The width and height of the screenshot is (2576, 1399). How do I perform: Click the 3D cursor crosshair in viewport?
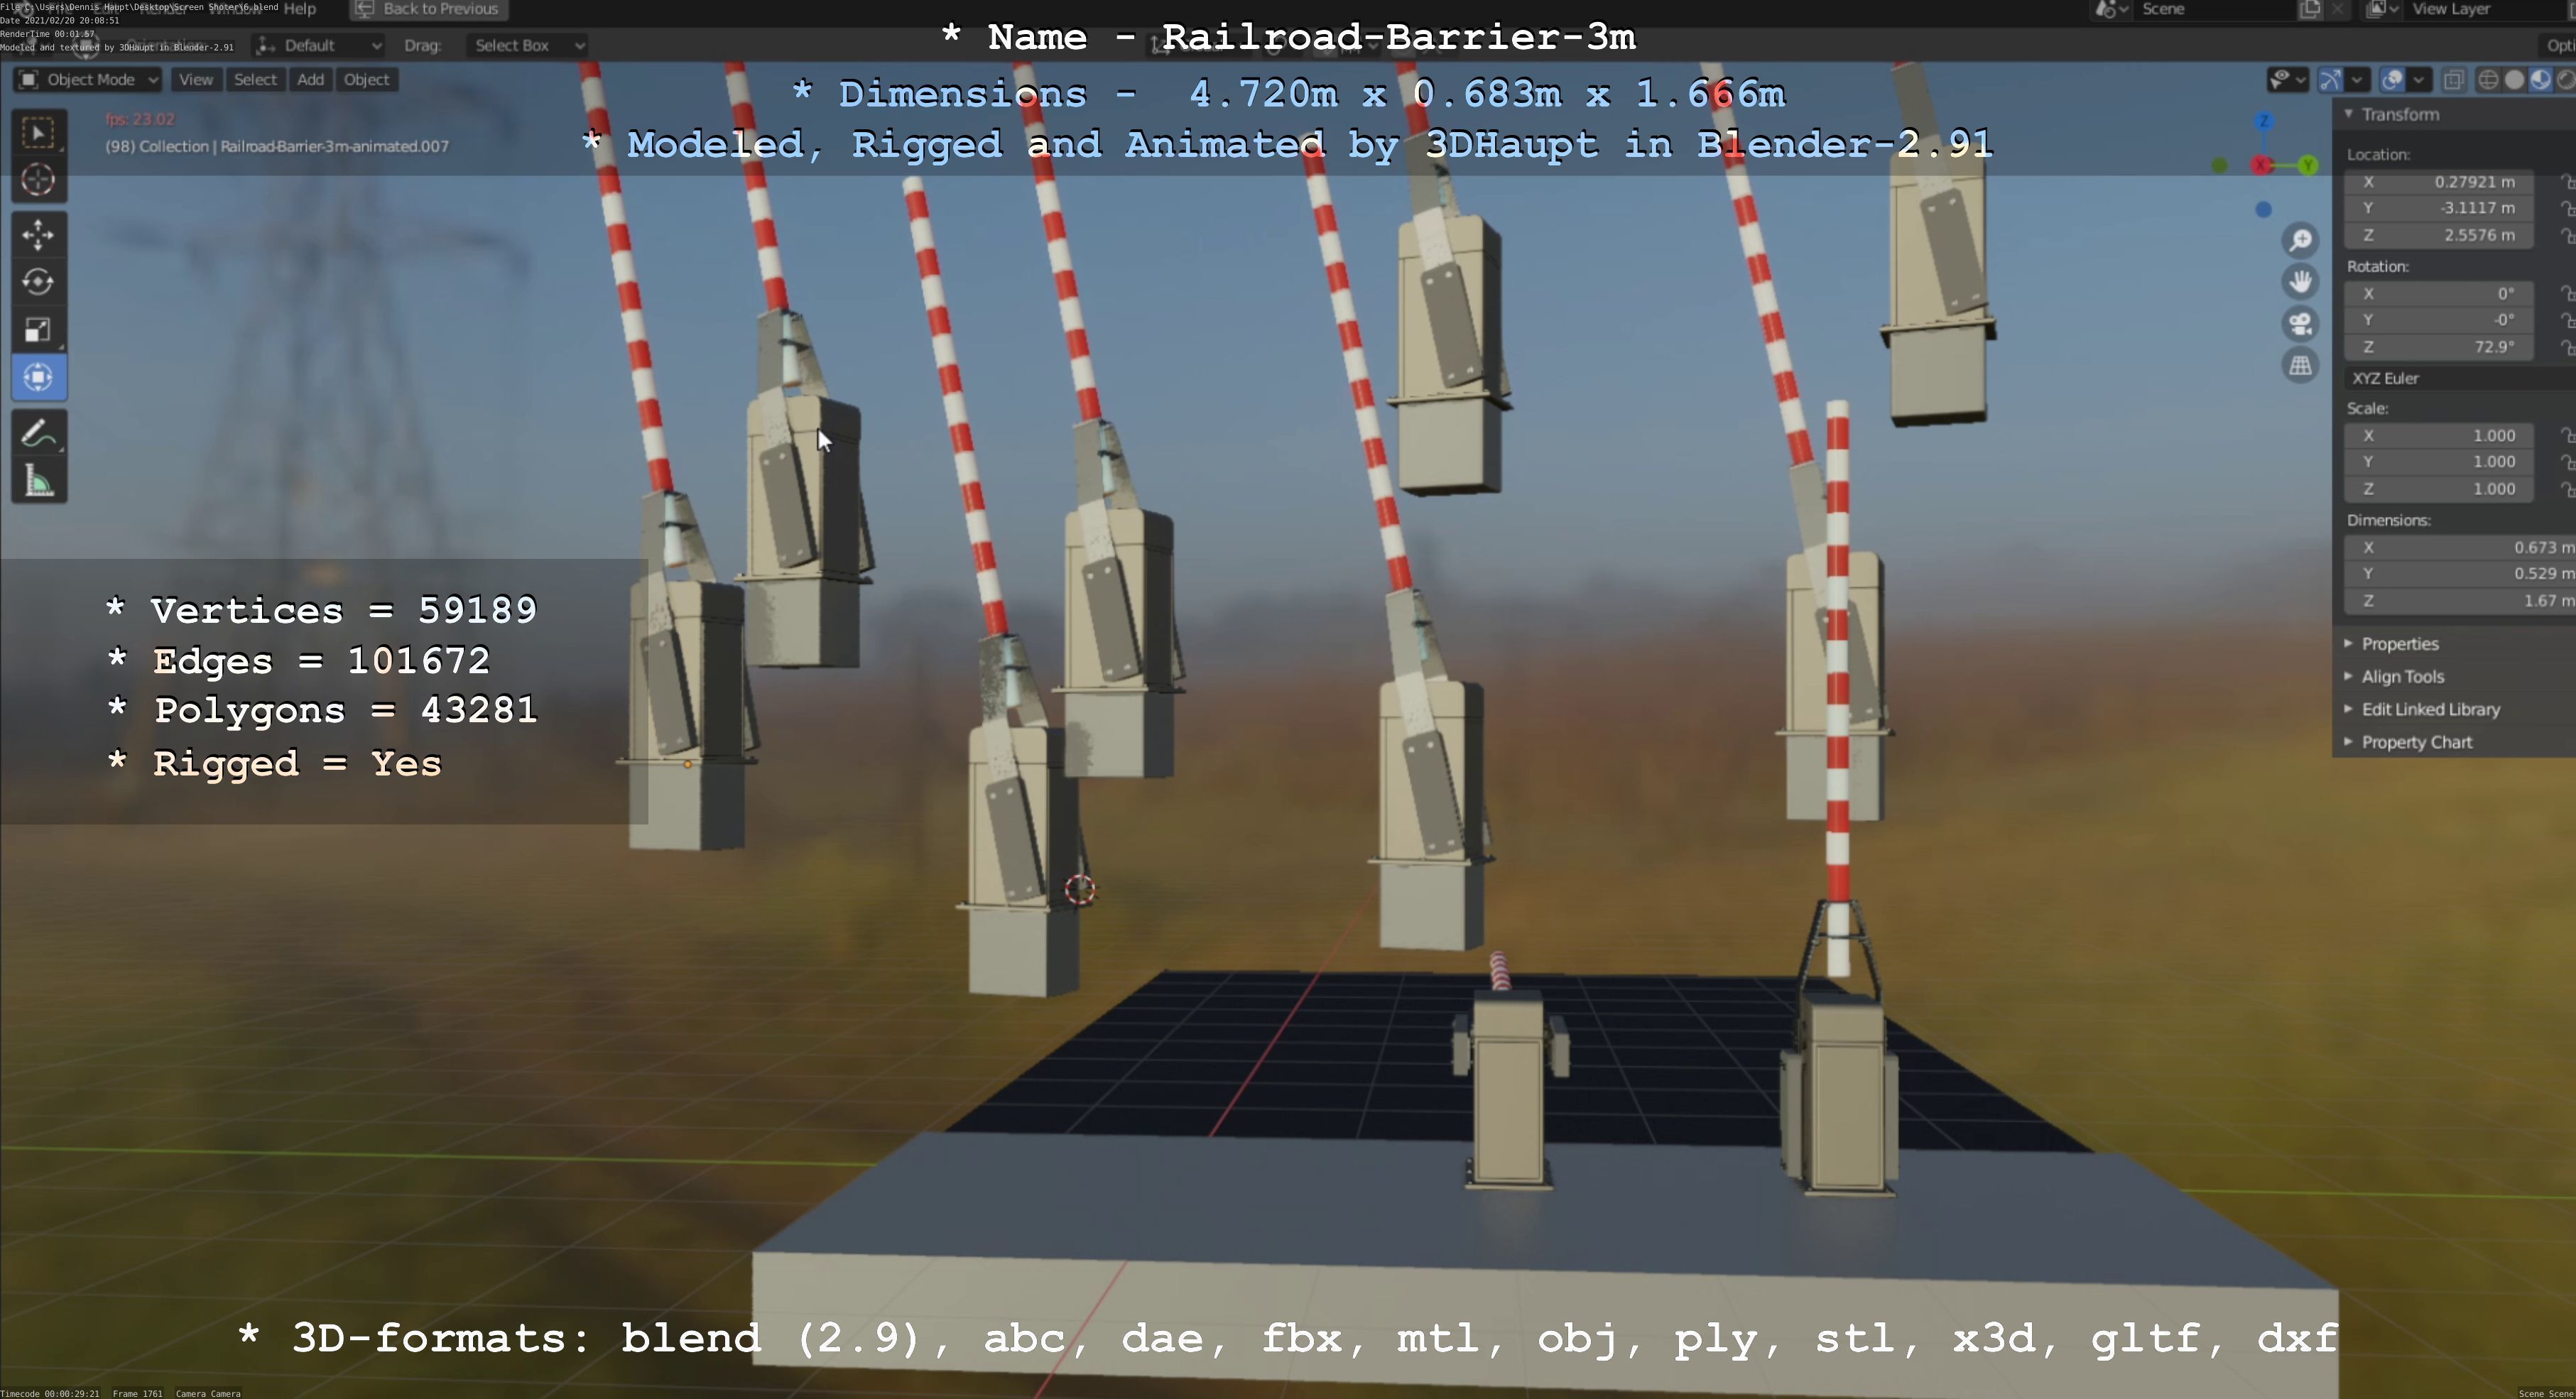click(x=1080, y=889)
